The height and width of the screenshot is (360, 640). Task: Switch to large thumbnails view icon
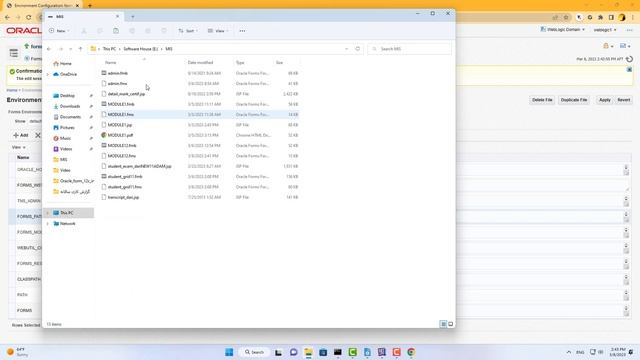tap(451, 324)
